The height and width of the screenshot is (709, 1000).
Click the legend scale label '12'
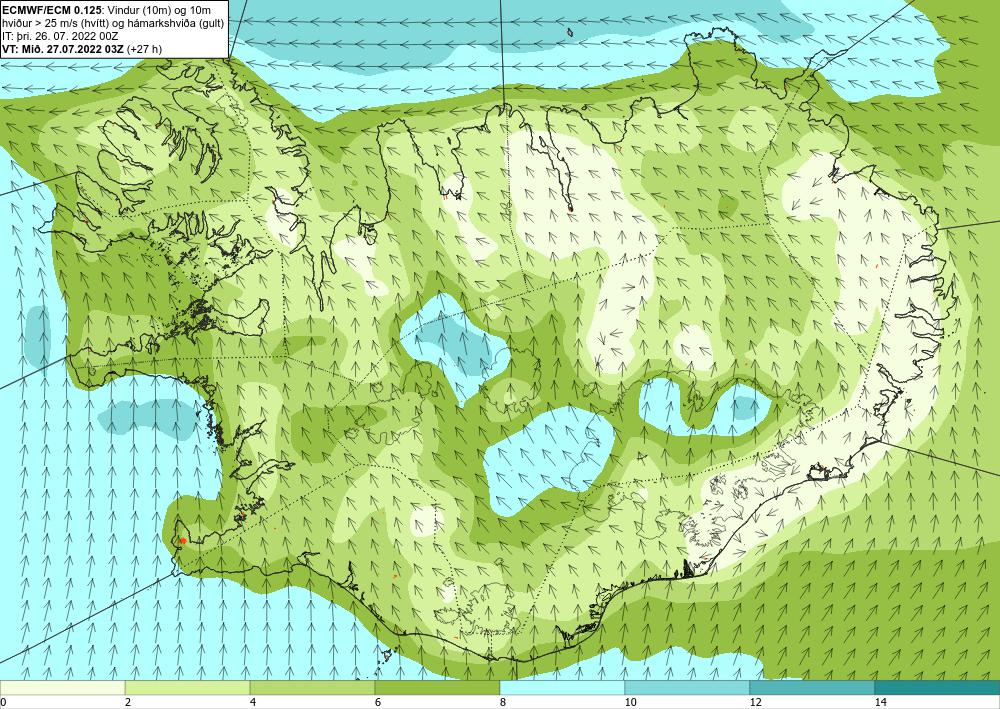(x=755, y=703)
